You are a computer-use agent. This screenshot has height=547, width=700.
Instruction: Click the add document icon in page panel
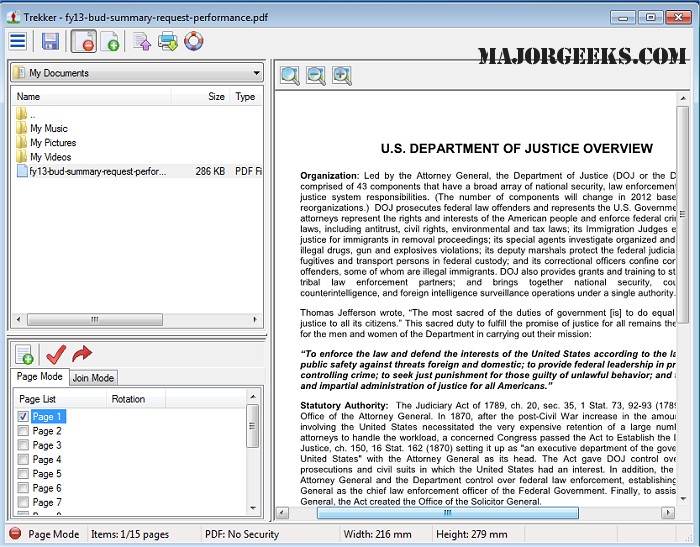click(x=24, y=355)
